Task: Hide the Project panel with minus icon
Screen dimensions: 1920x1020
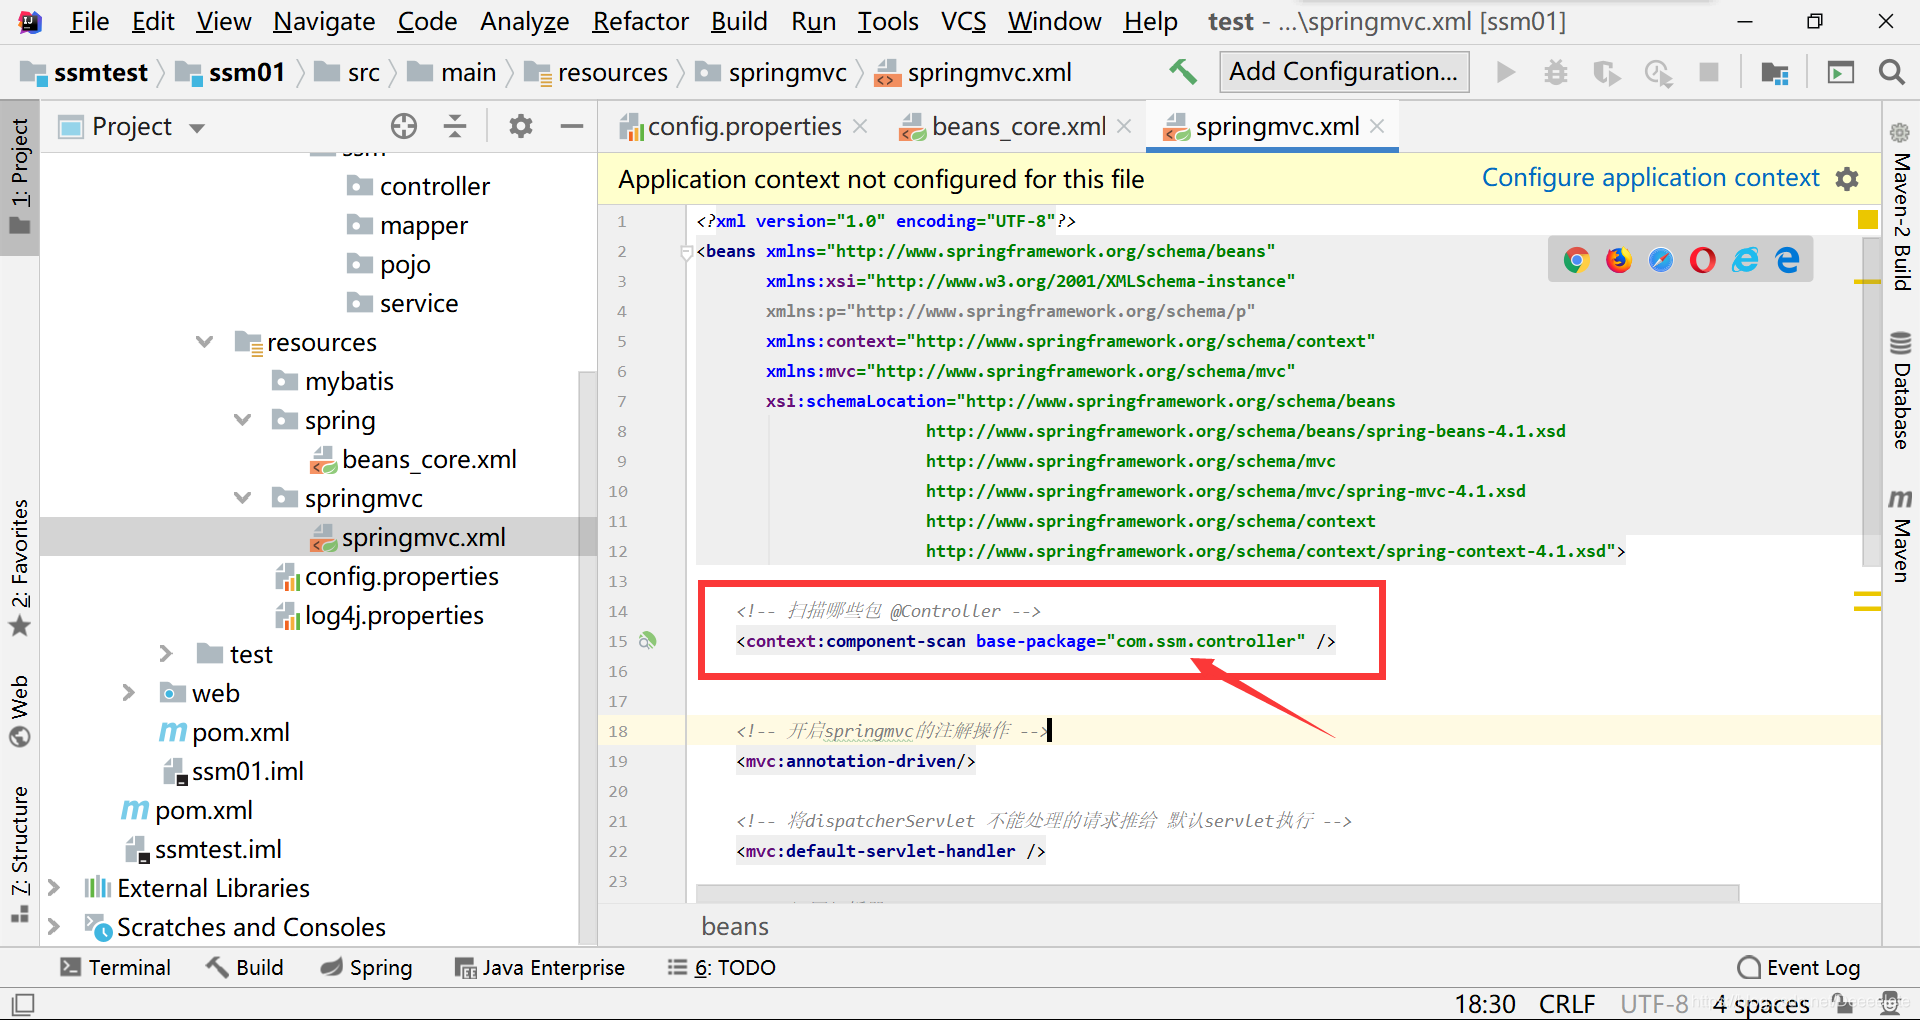Action: [572, 126]
